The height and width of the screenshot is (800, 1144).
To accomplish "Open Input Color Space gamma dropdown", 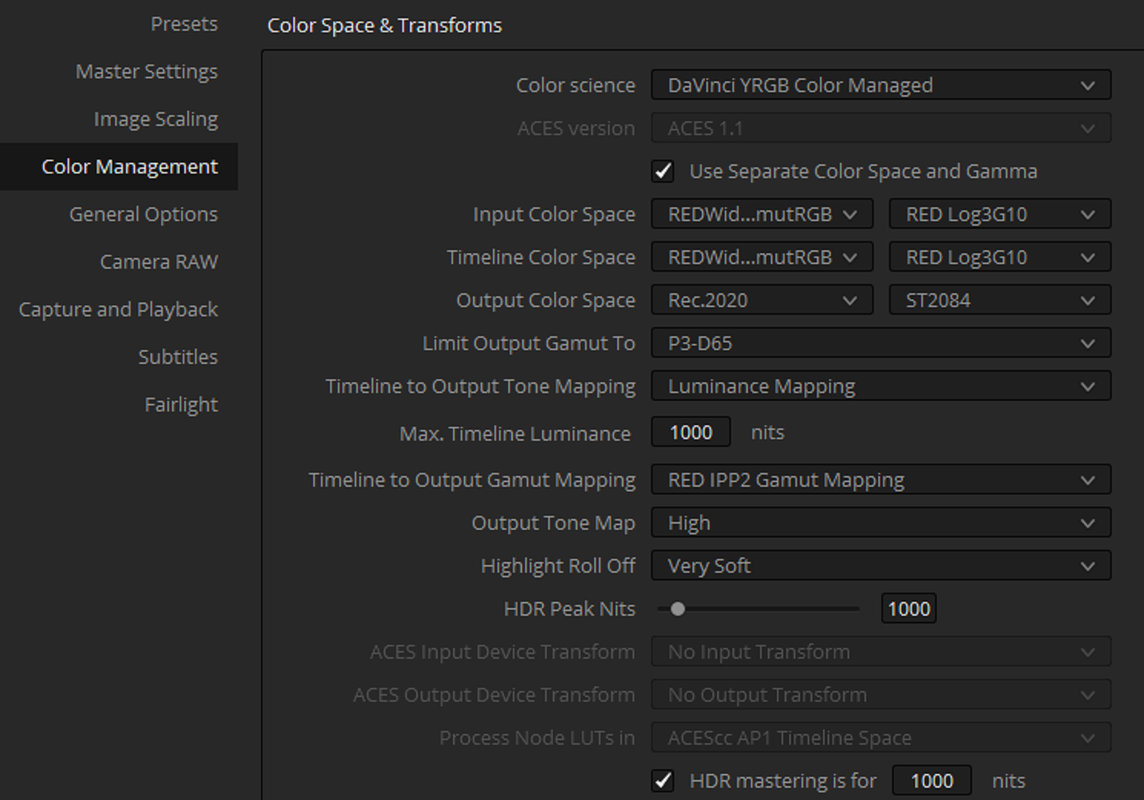I will pyautogui.click(x=1000, y=214).
